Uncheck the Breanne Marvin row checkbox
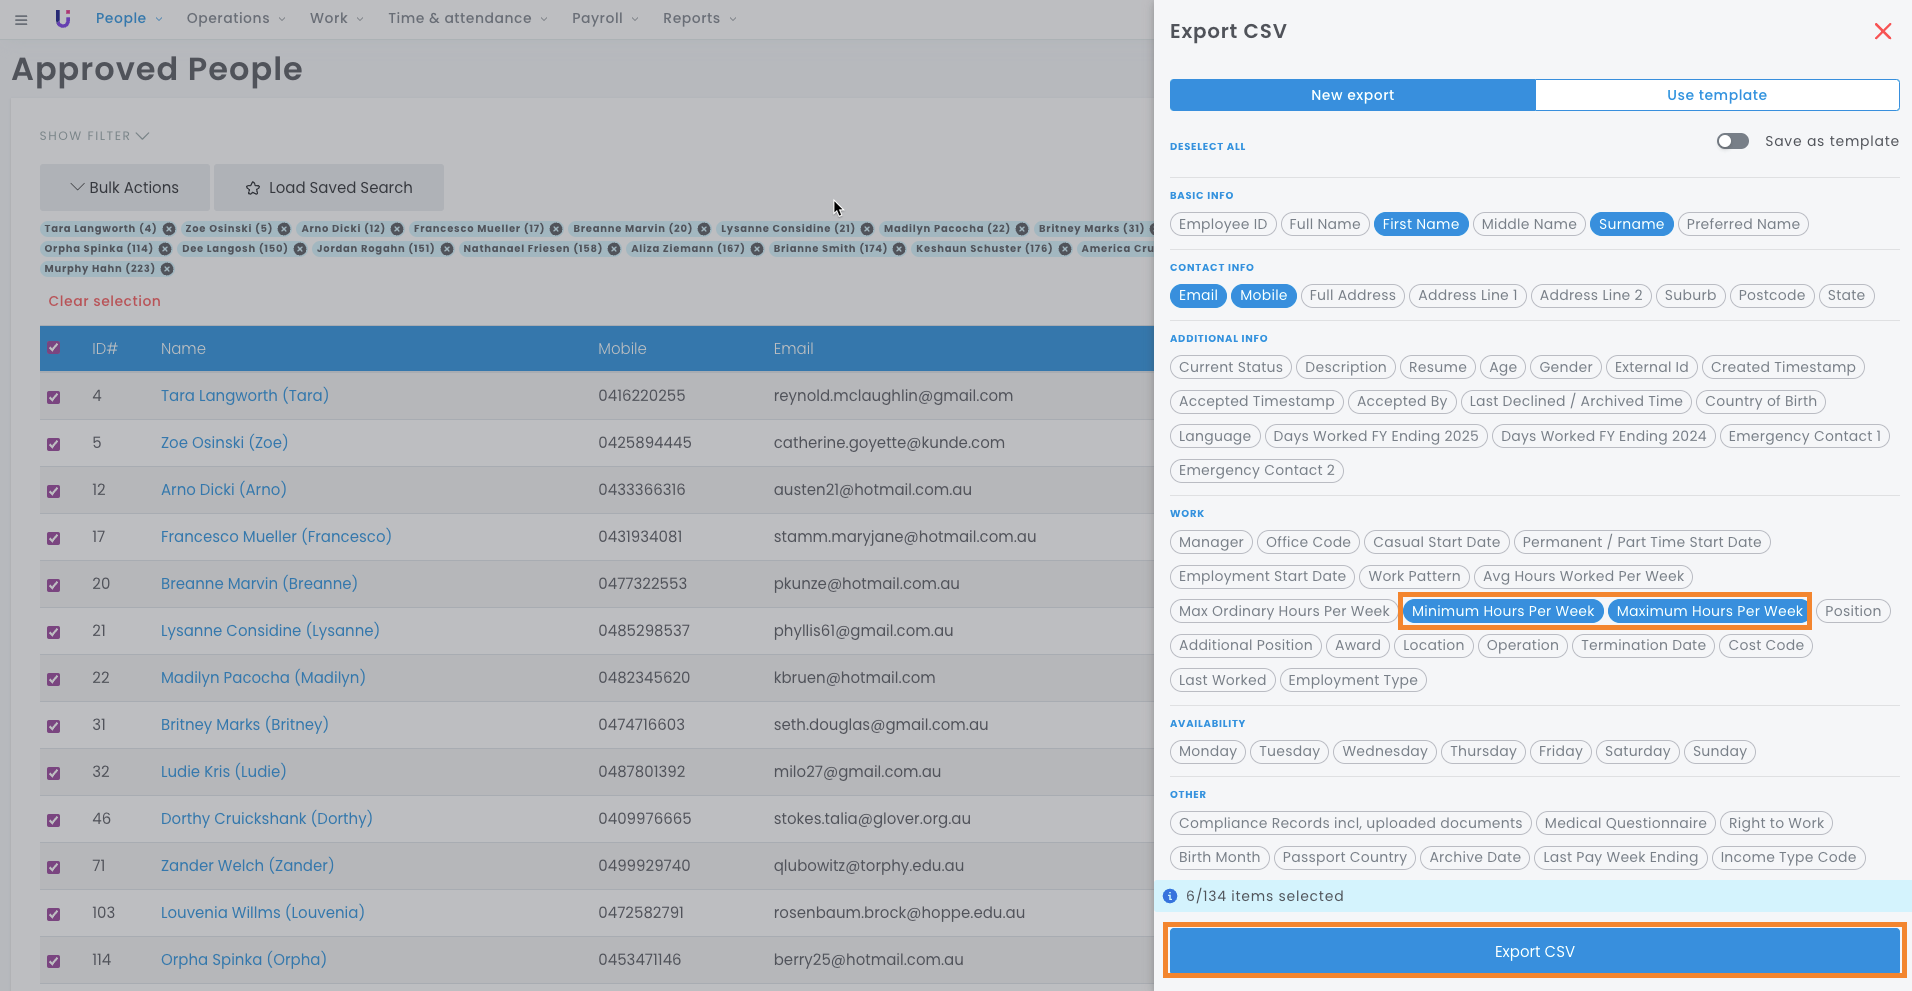The height and width of the screenshot is (991, 1912). [54, 585]
